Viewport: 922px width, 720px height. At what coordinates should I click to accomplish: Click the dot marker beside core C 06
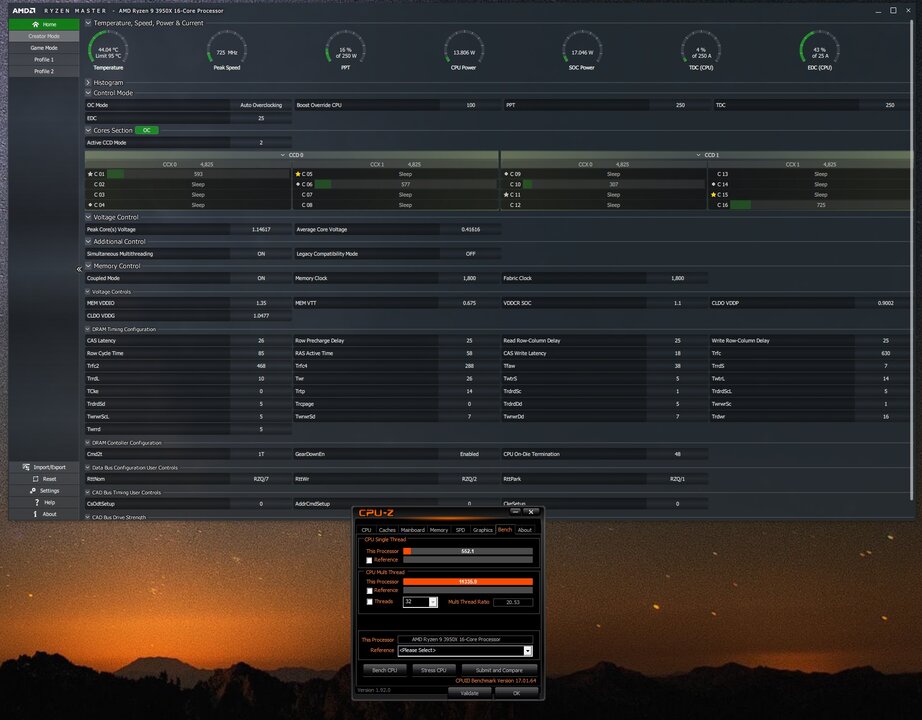(298, 184)
